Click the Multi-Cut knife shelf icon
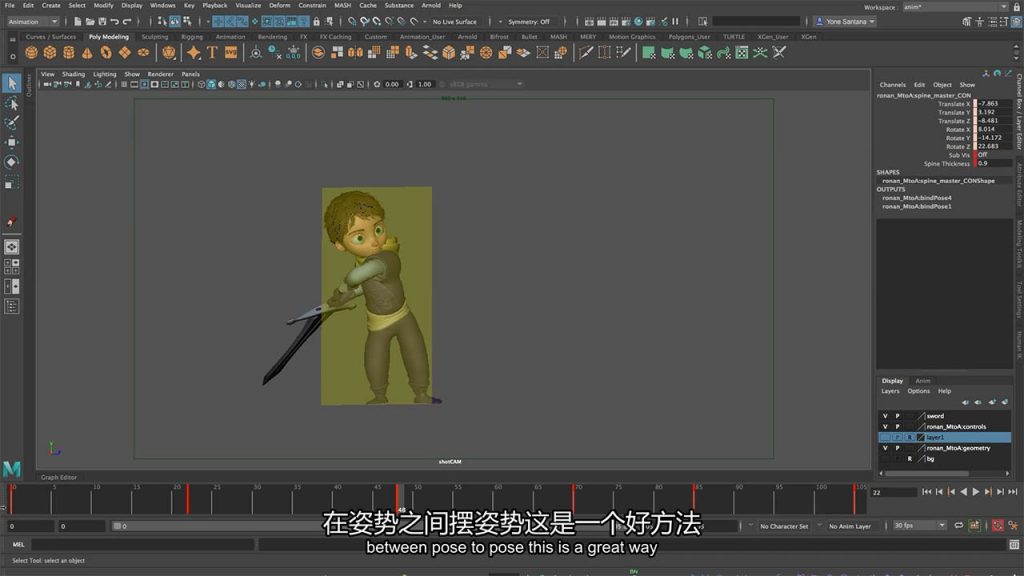Viewport: 1024px width, 576px height. 586,53
